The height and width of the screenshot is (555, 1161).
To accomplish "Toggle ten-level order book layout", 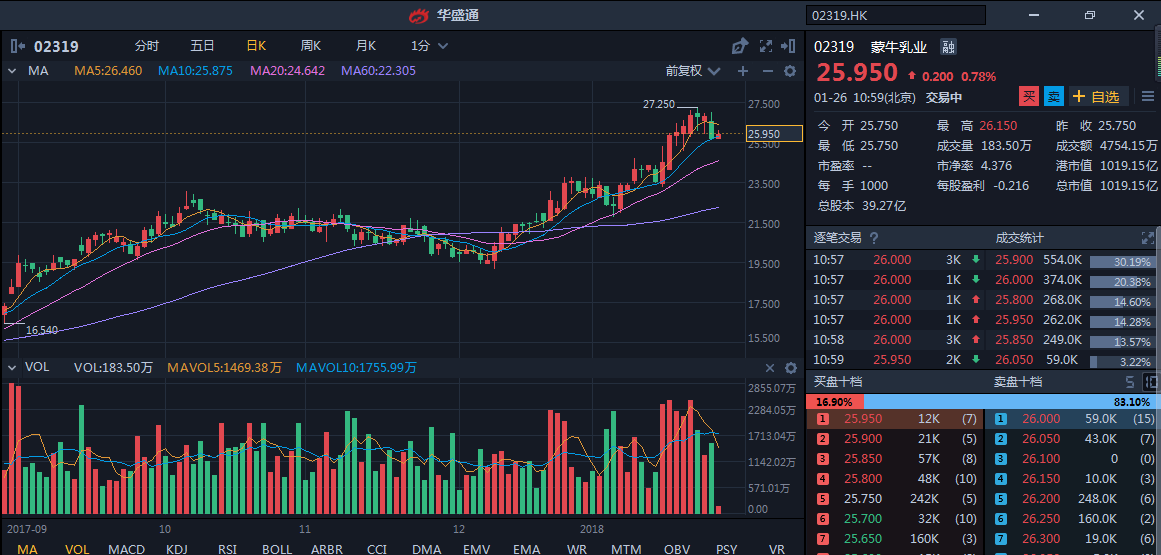I will [1151, 382].
